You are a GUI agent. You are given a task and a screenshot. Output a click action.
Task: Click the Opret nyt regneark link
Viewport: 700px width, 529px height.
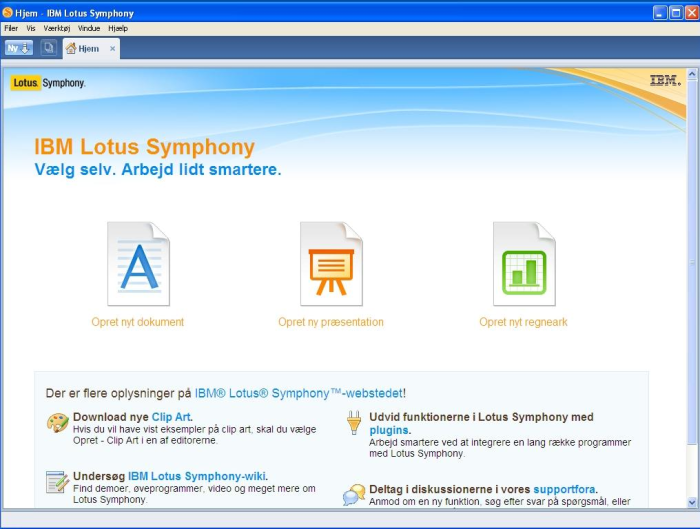pyautogui.click(x=523, y=322)
